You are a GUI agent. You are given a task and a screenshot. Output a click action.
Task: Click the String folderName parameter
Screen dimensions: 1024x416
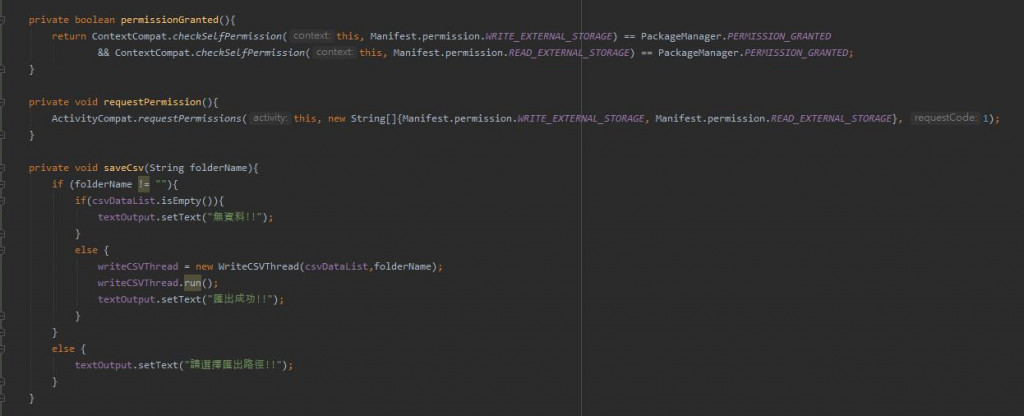[x=199, y=168]
